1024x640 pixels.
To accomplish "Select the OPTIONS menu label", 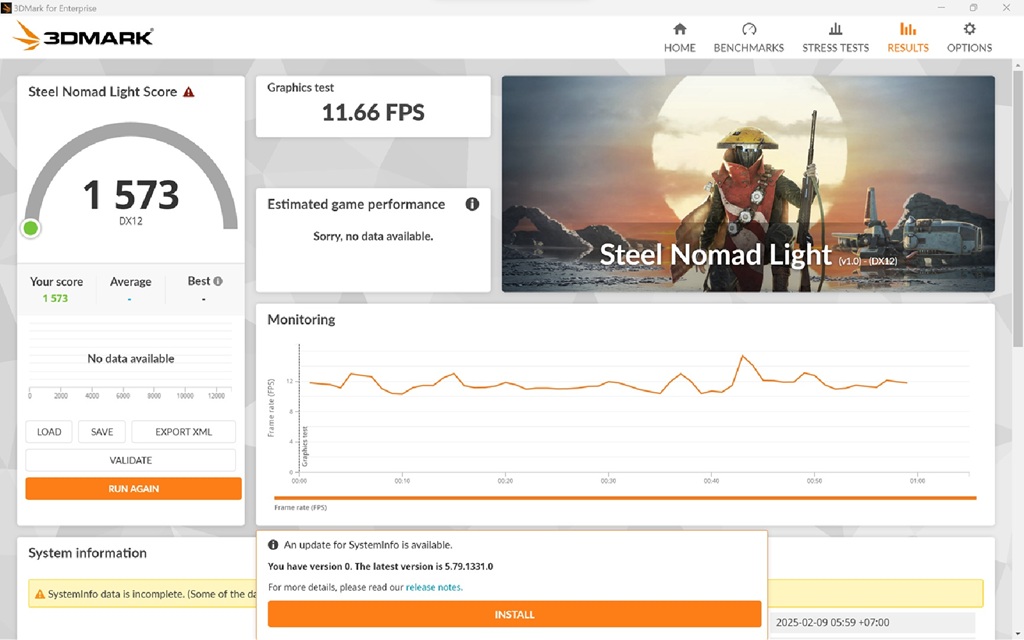I will point(969,48).
